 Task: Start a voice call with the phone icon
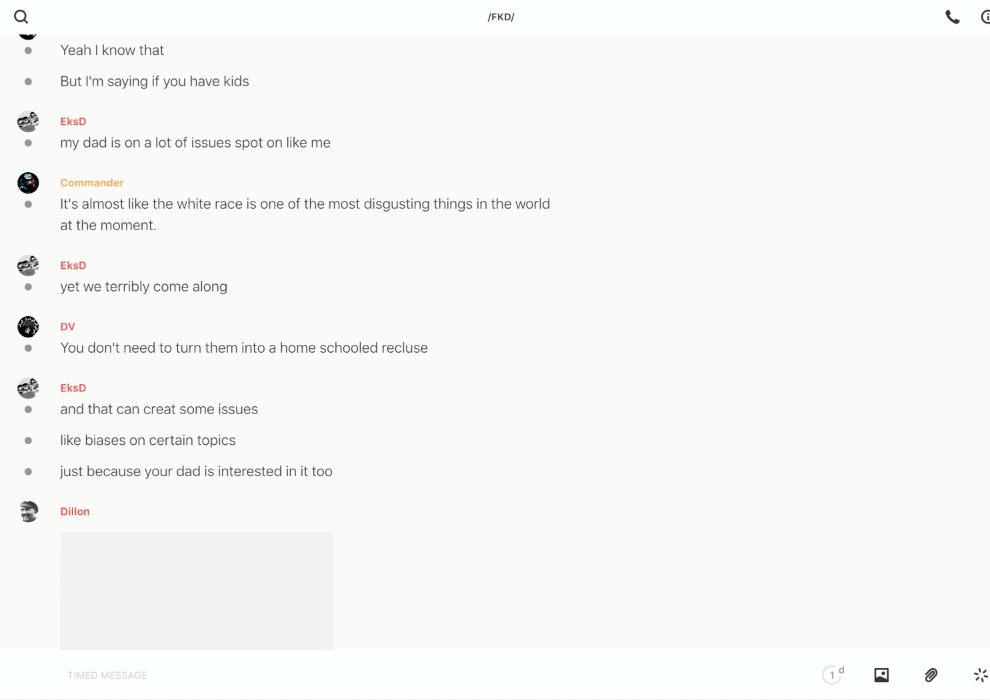point(952,17)
